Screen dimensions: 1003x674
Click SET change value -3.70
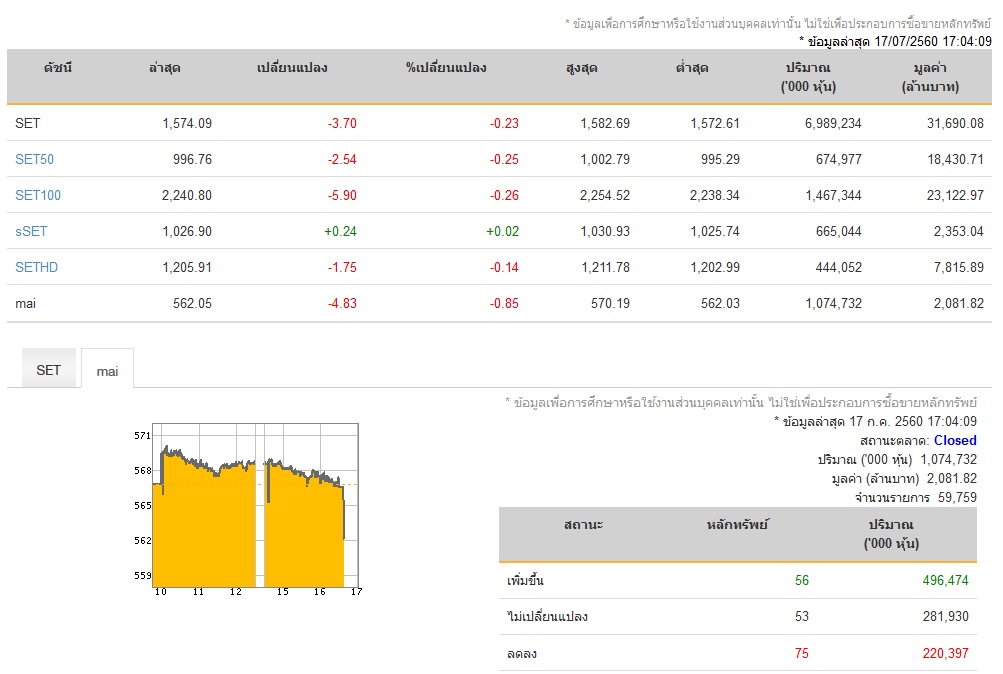point(342,123)
